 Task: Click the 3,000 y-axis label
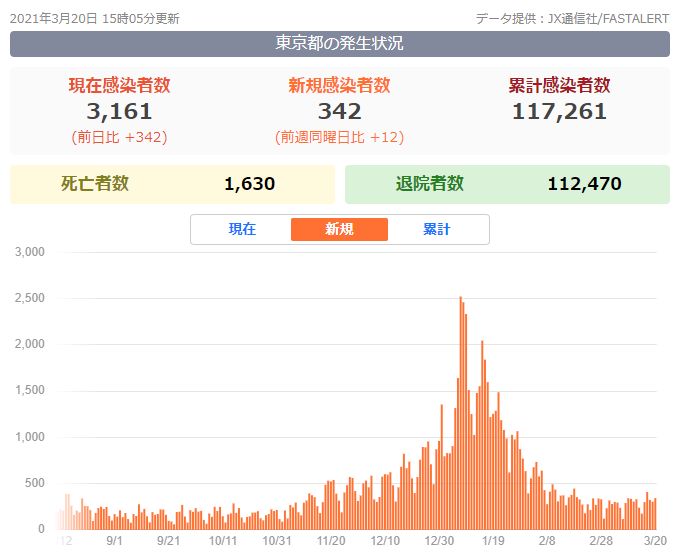[x=31, y=252]
